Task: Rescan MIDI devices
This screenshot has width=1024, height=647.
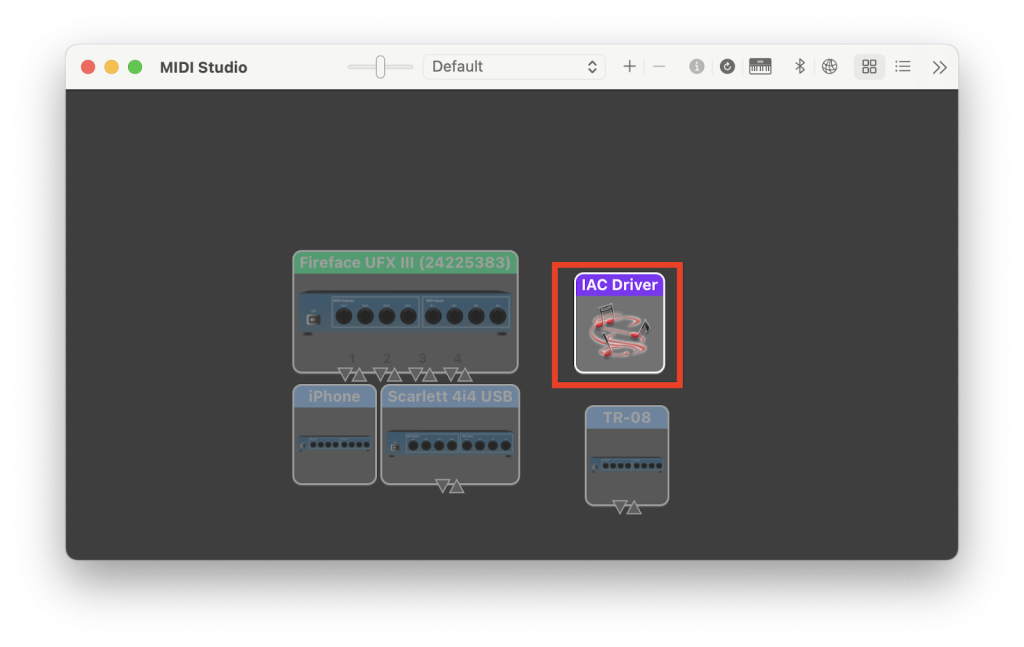Action: [727, 67]
